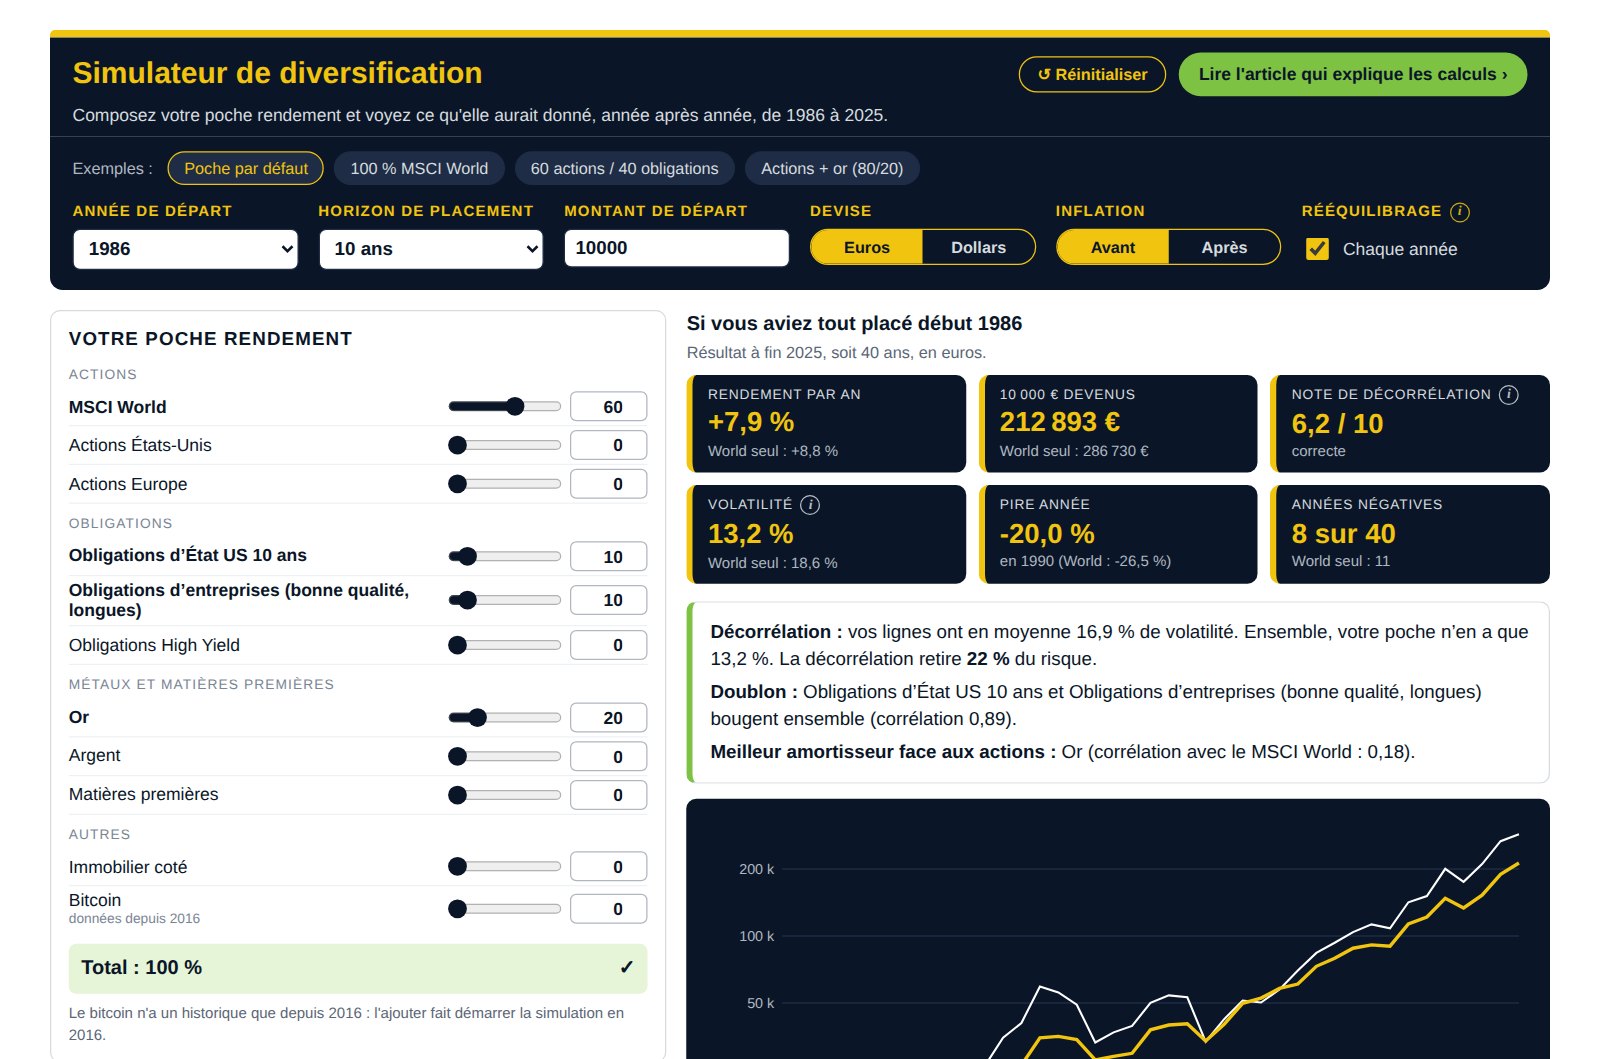Click the "Total : 100 %" summary text

tap(141, 967)
